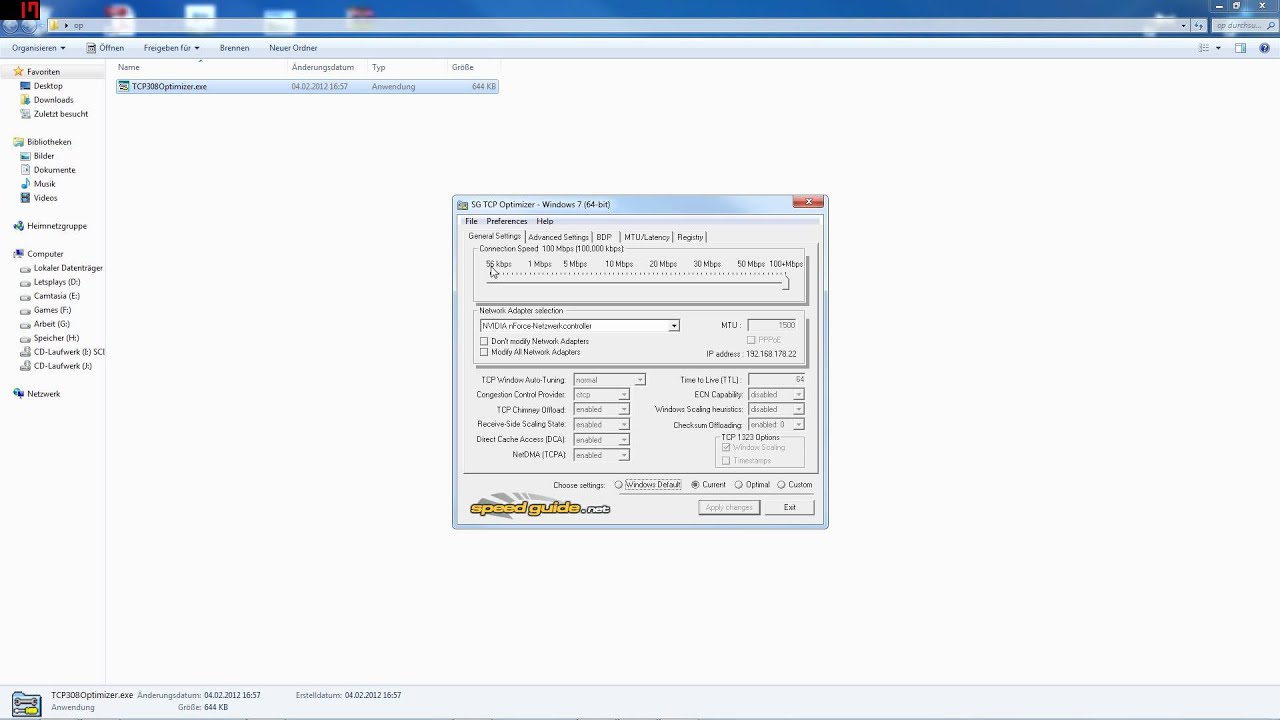Click Explorer help question mark icon
The height and width of the screenshot is (720, 1280).
click(x=1263, y=48)
